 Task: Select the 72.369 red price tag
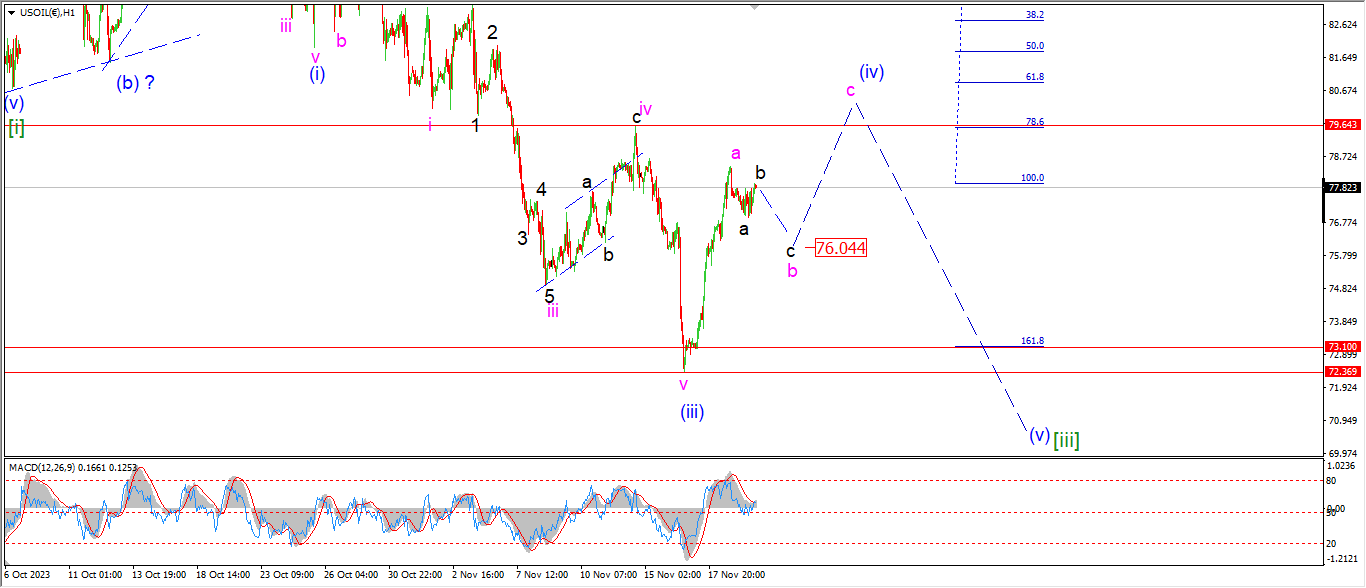pyautogui.click(x=1340, y=372)
